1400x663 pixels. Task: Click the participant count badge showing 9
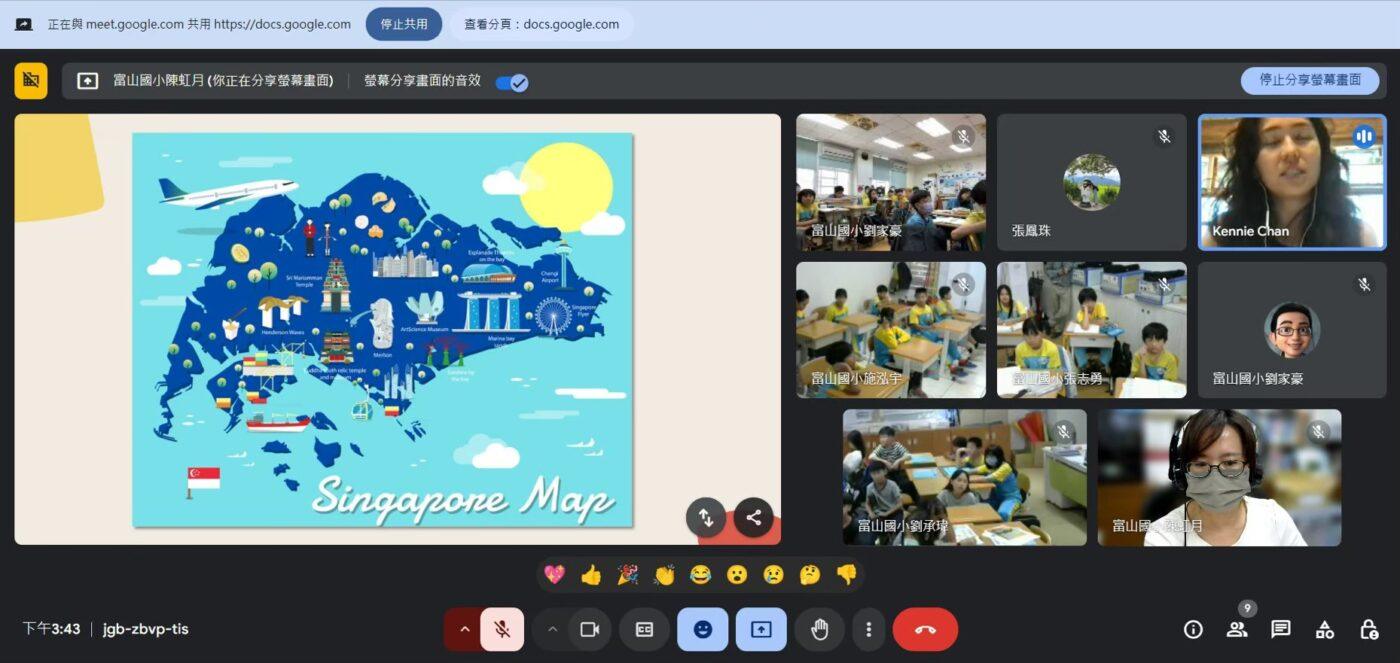1246,608
